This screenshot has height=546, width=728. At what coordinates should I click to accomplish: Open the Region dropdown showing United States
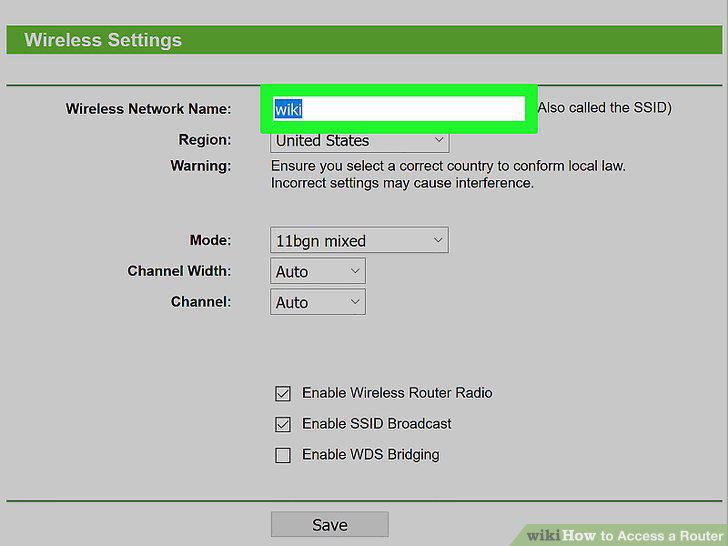click(x=359, y=141)
